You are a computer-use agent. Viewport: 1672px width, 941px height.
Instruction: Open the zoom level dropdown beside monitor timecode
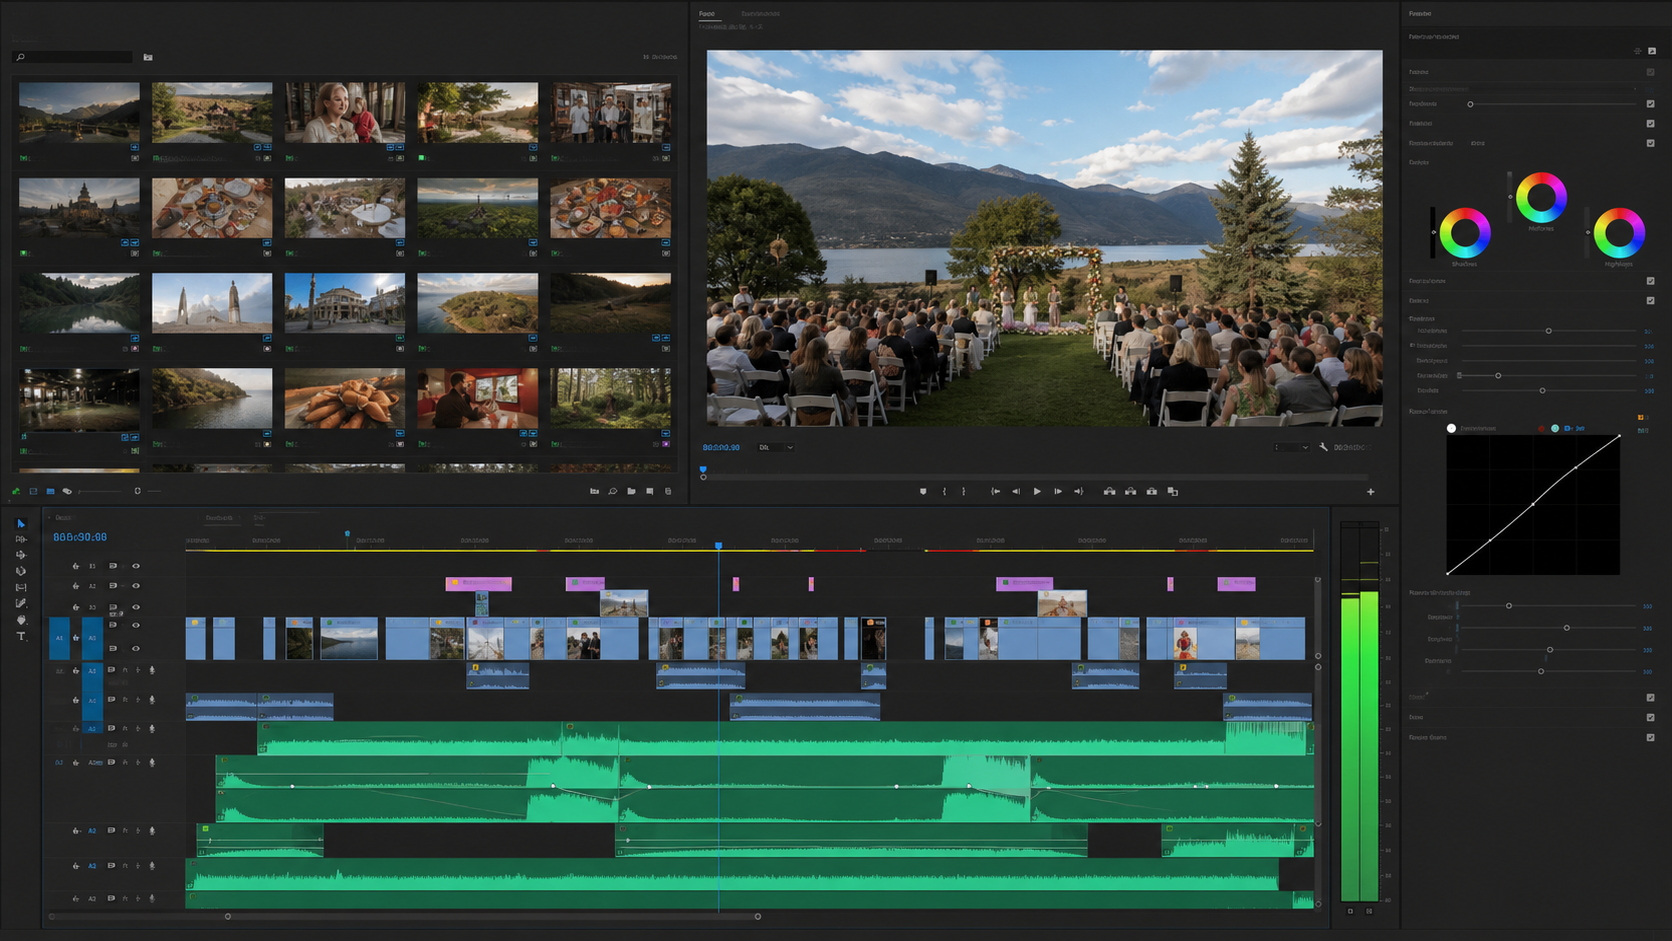(x=775, y=447)
